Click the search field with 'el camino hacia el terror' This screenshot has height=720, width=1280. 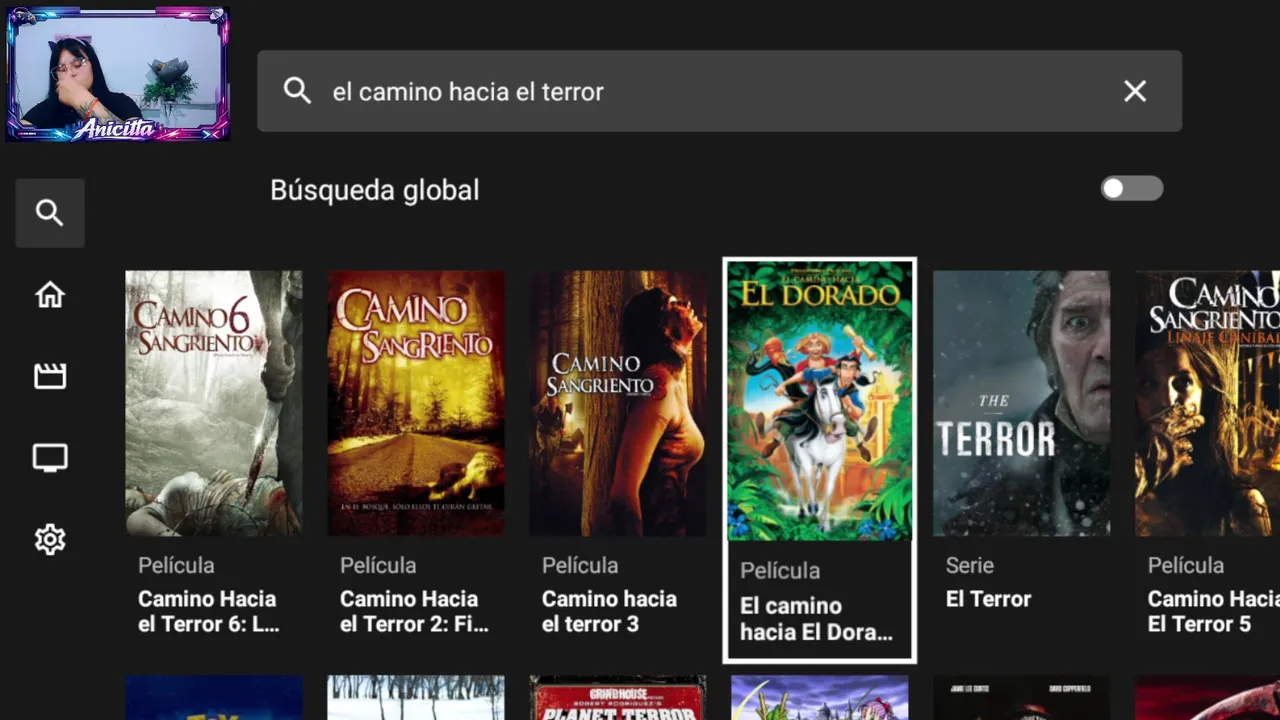tap(719, 91)
